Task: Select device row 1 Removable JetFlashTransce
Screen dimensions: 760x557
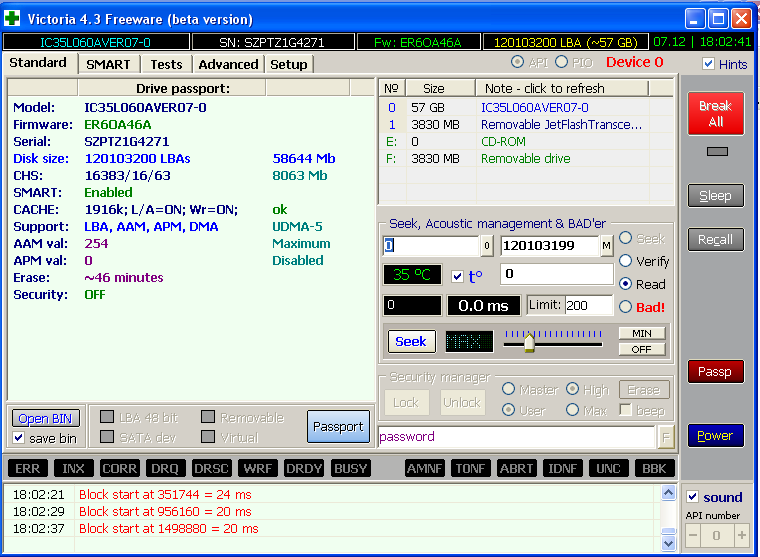Action: 526,125
